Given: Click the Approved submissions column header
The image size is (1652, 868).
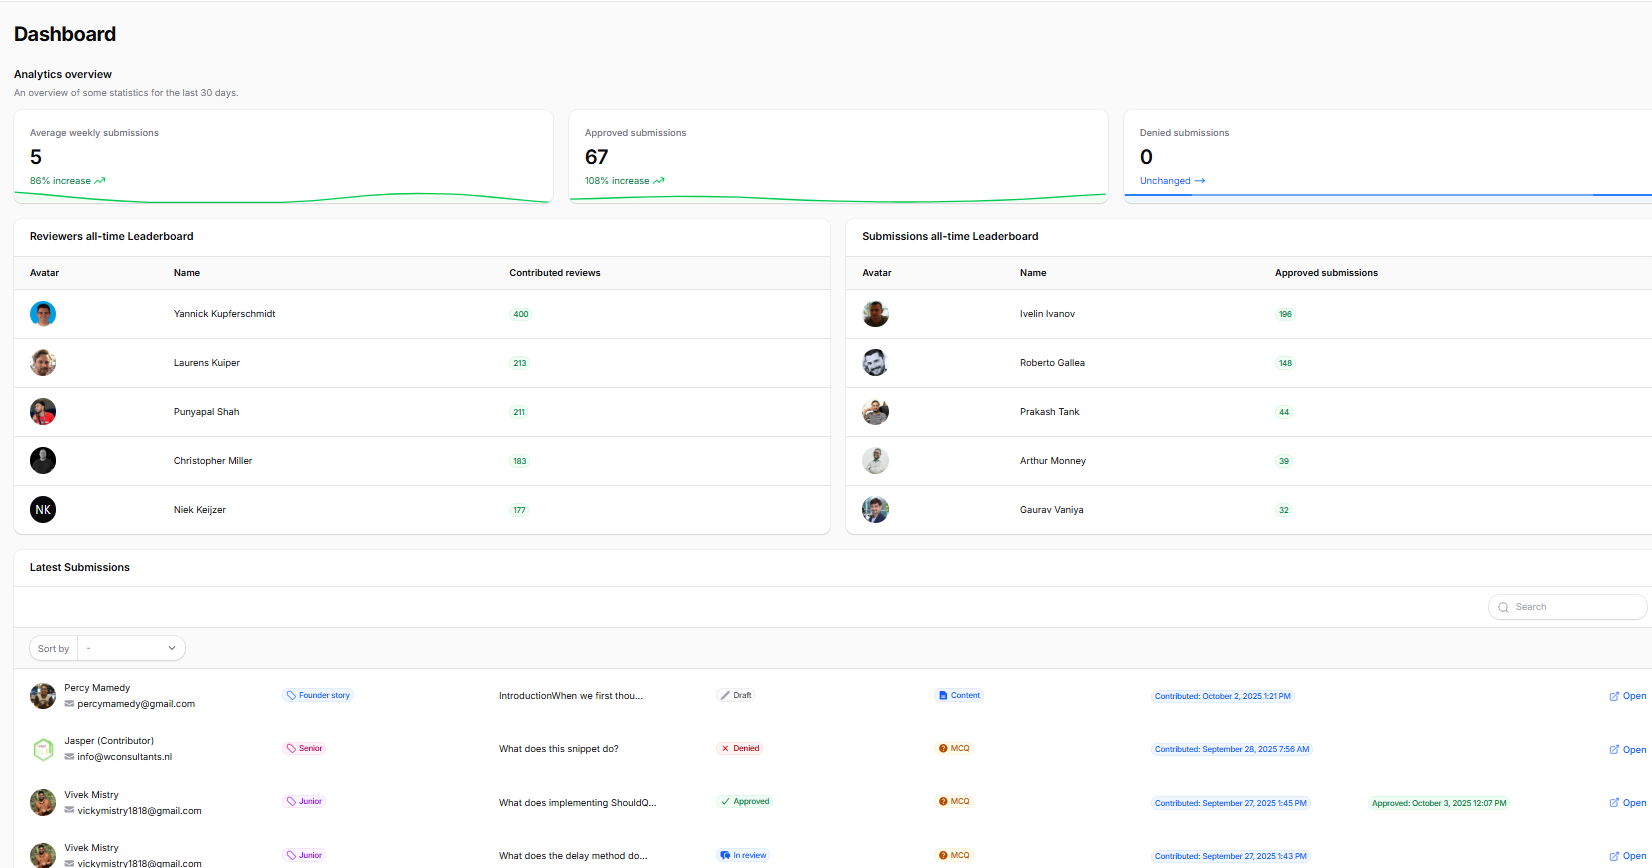Looking at the screenshot, I should [1326, 273].
